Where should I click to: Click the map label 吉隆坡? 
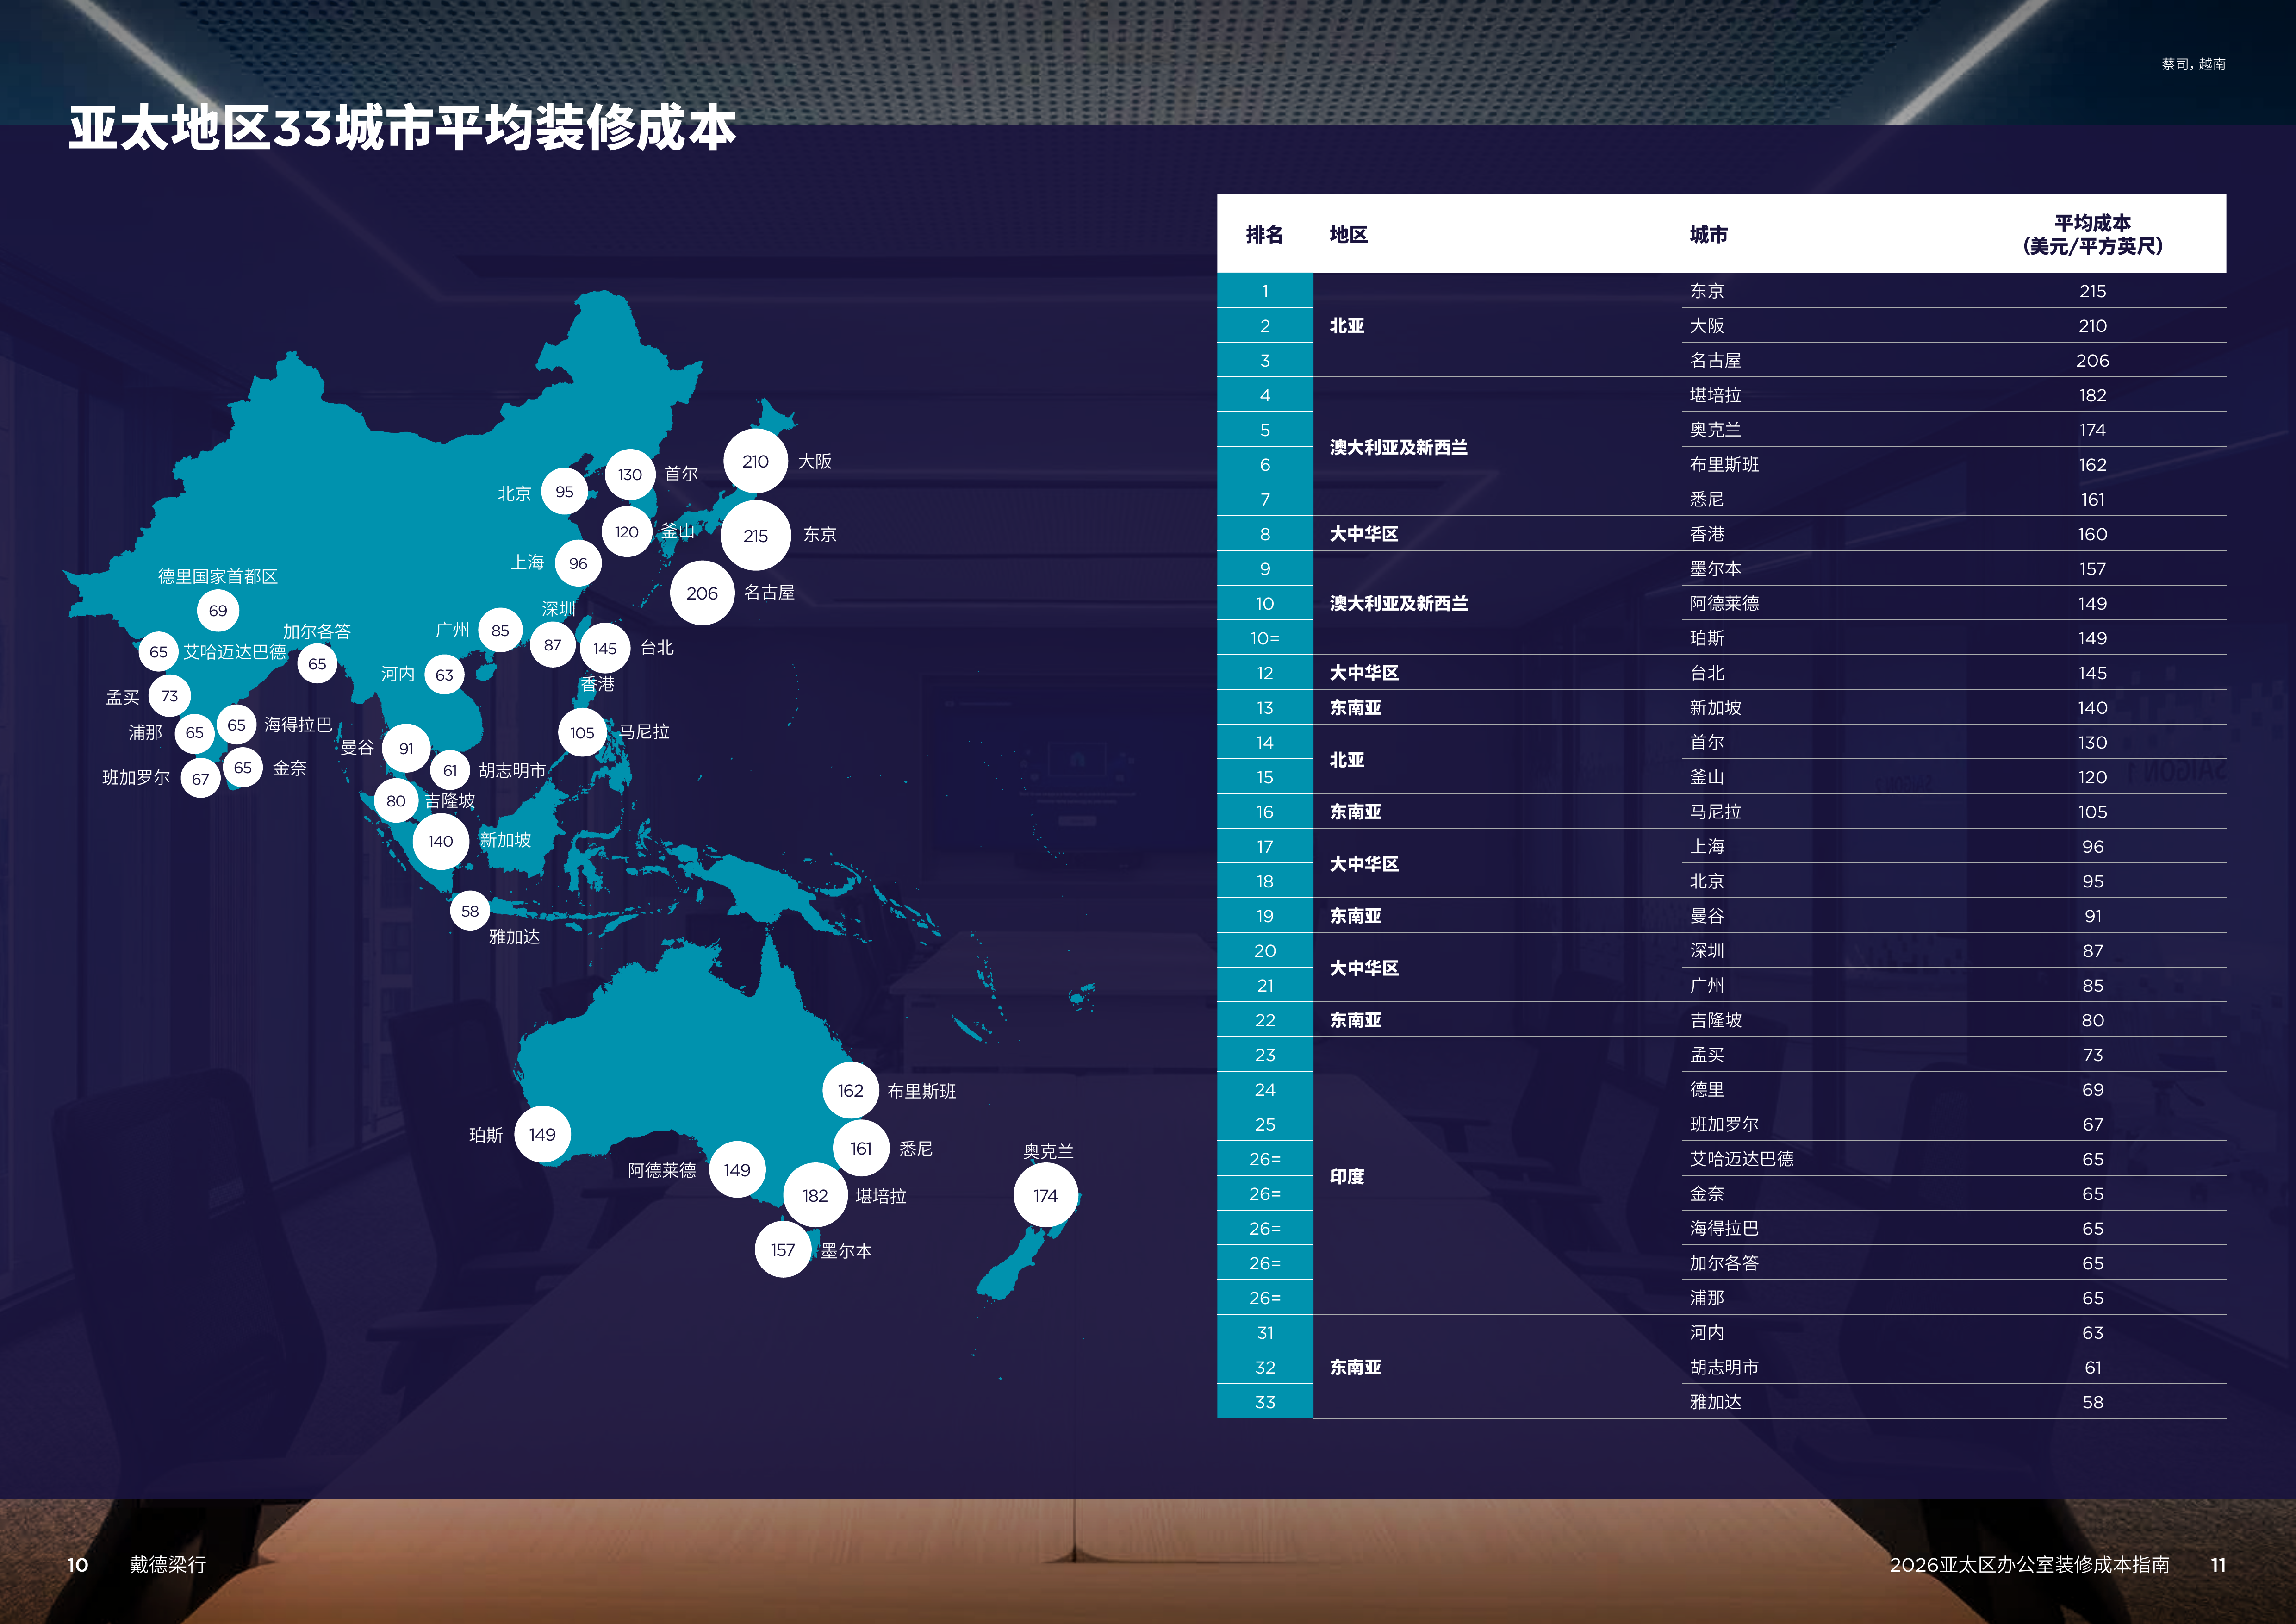pyautogui.click(x=450, y=801)
